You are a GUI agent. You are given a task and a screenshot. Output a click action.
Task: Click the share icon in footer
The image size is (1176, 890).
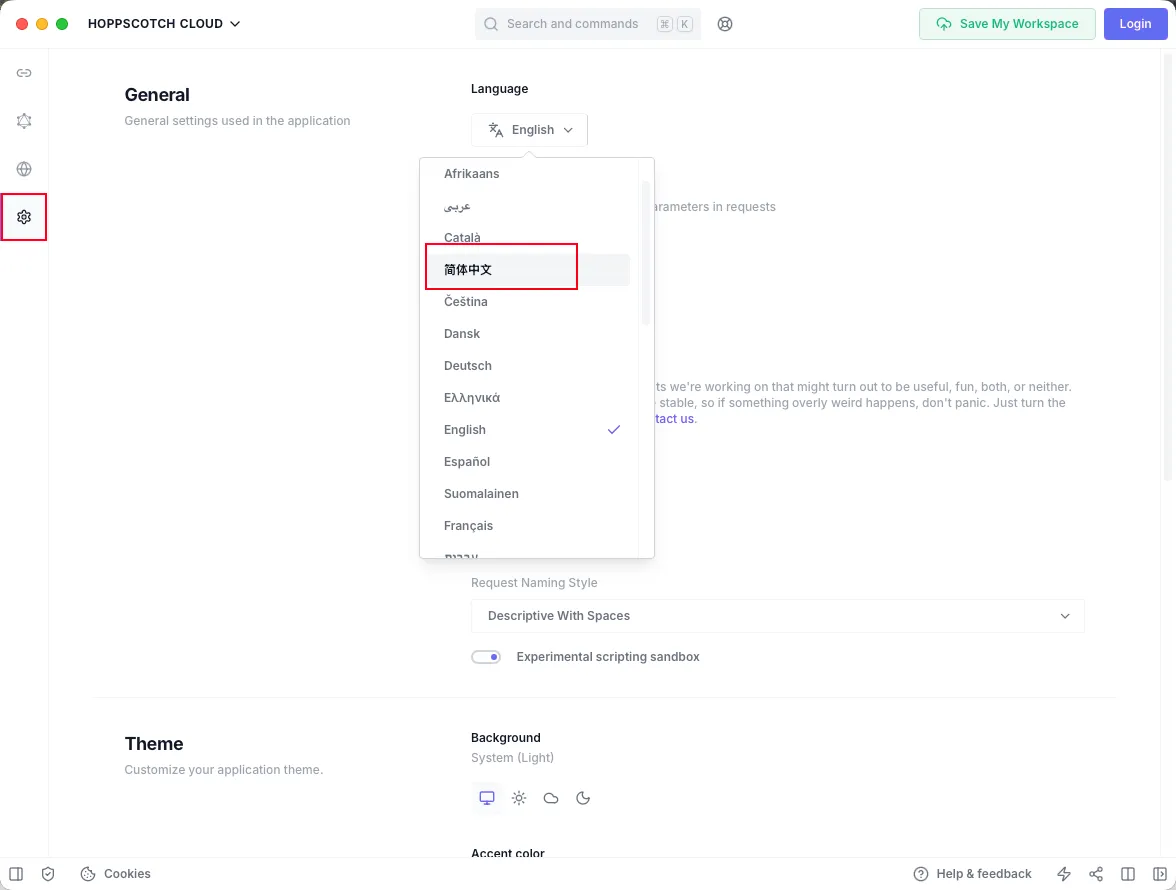pyautogui.click(x=1096, y=874)
